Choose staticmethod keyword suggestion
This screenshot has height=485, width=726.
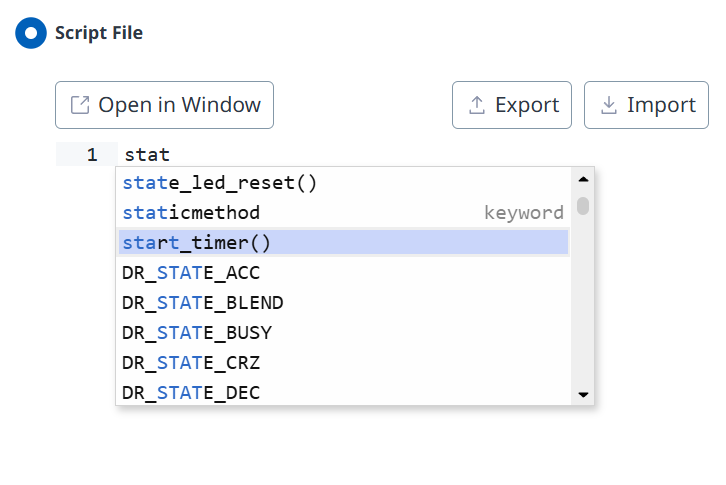[192, 213]
